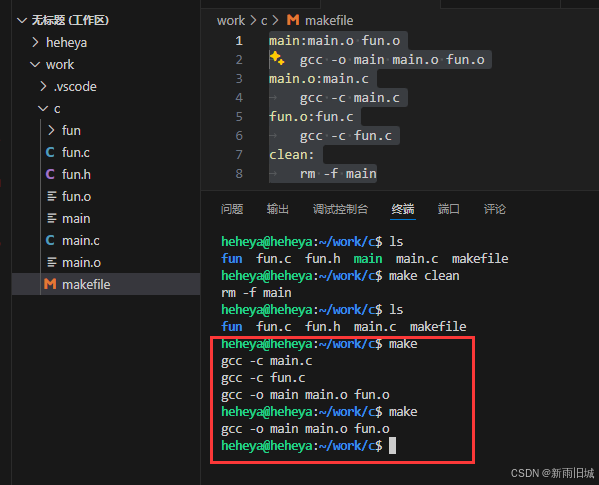Click code text 'fun.o:fun.c'
599x485 pixels.
tap(311, 116)
